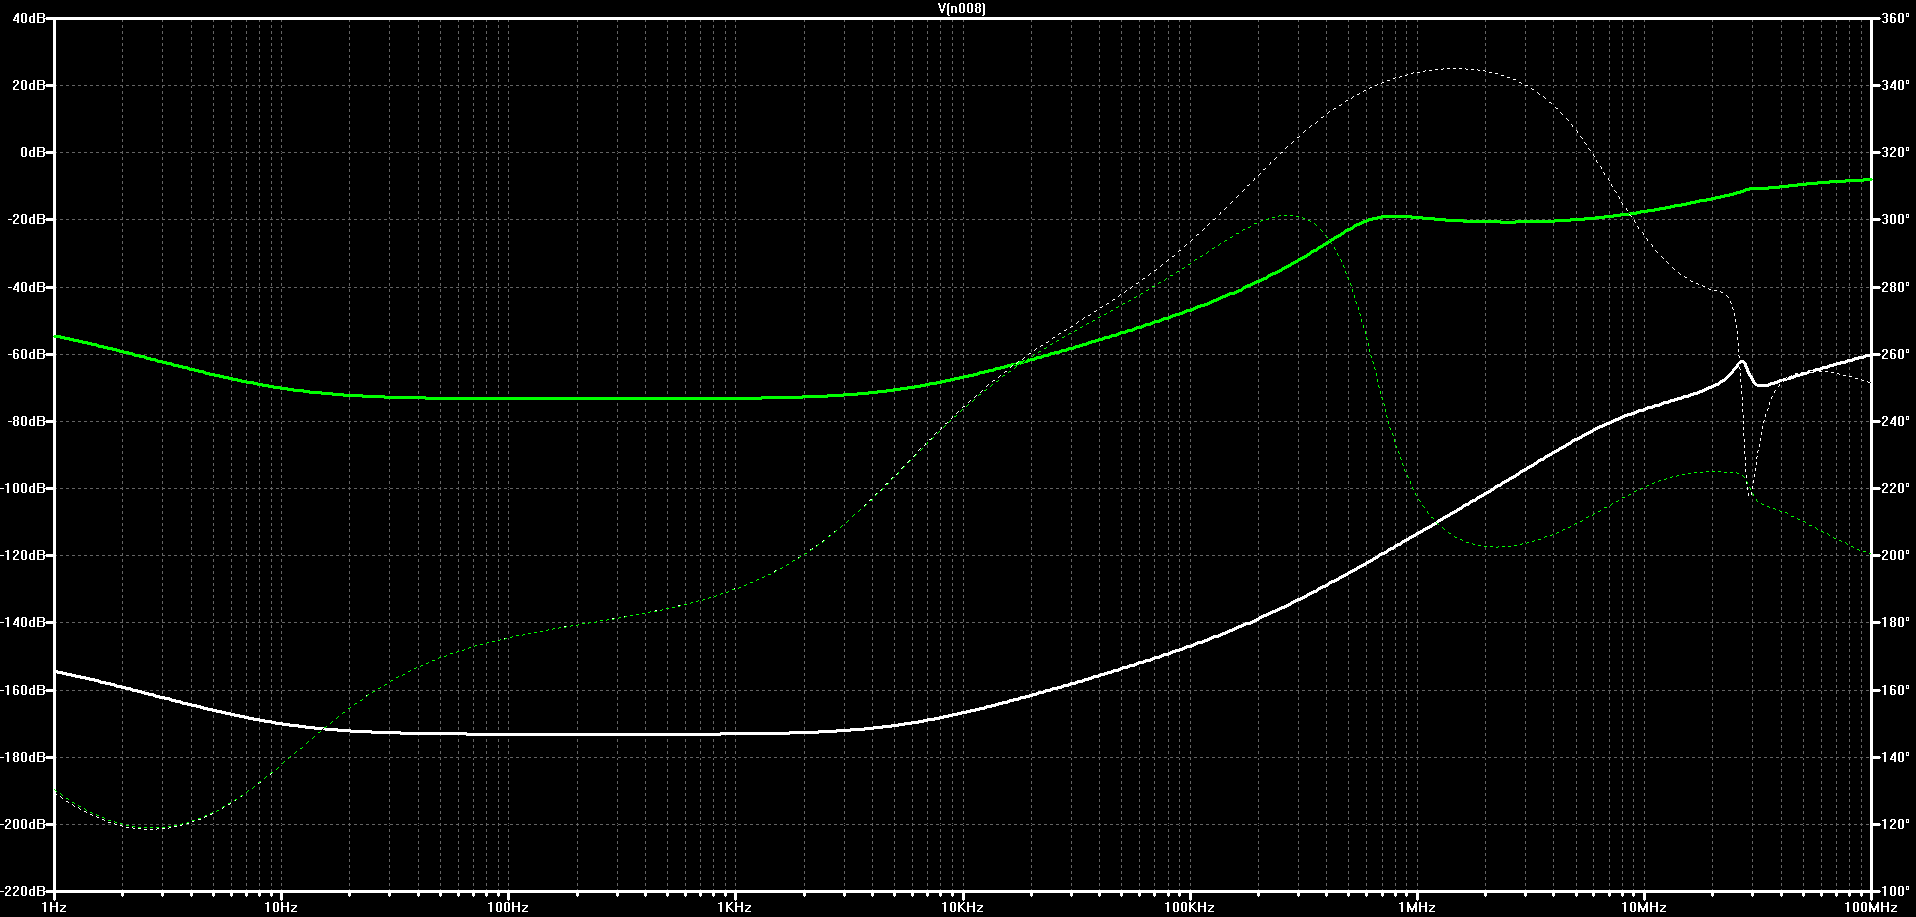The image size is (1916, 917).
Task: Click the 120° phase axis label
Action: [x=1895, y=824]
